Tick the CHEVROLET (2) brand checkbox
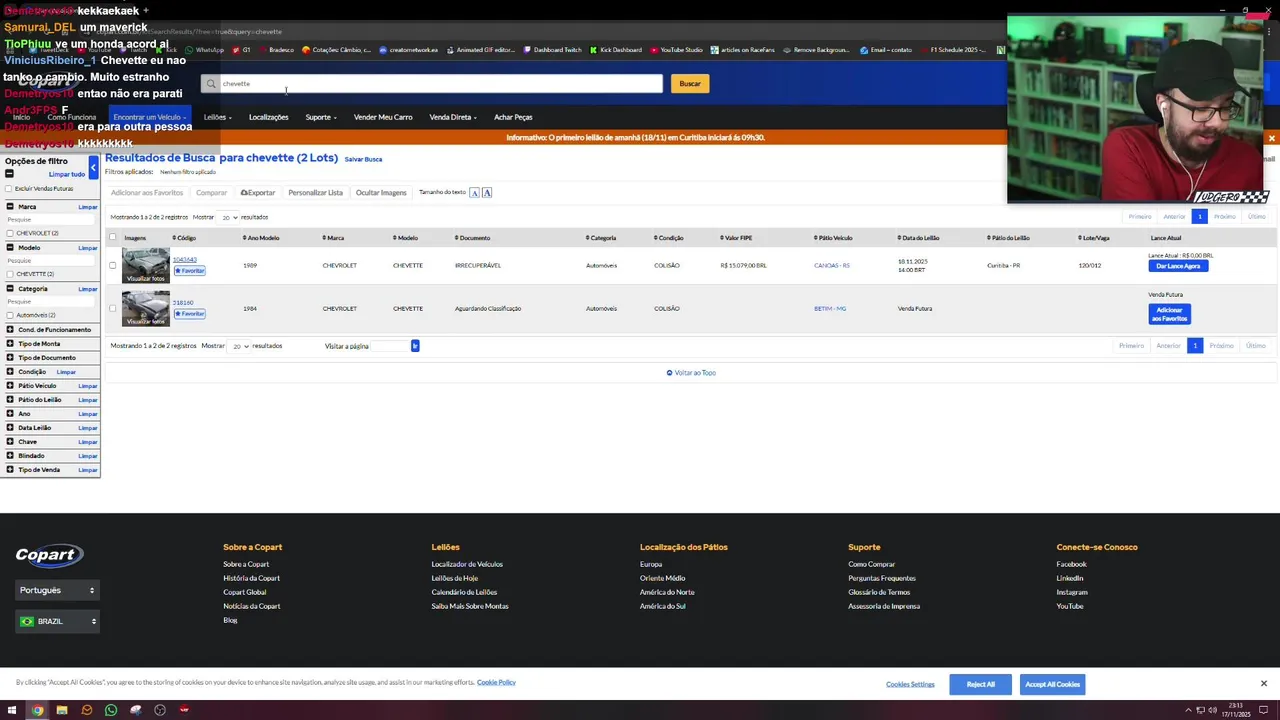The height and width of the screenshot is (720, 1280). [10, 233]
